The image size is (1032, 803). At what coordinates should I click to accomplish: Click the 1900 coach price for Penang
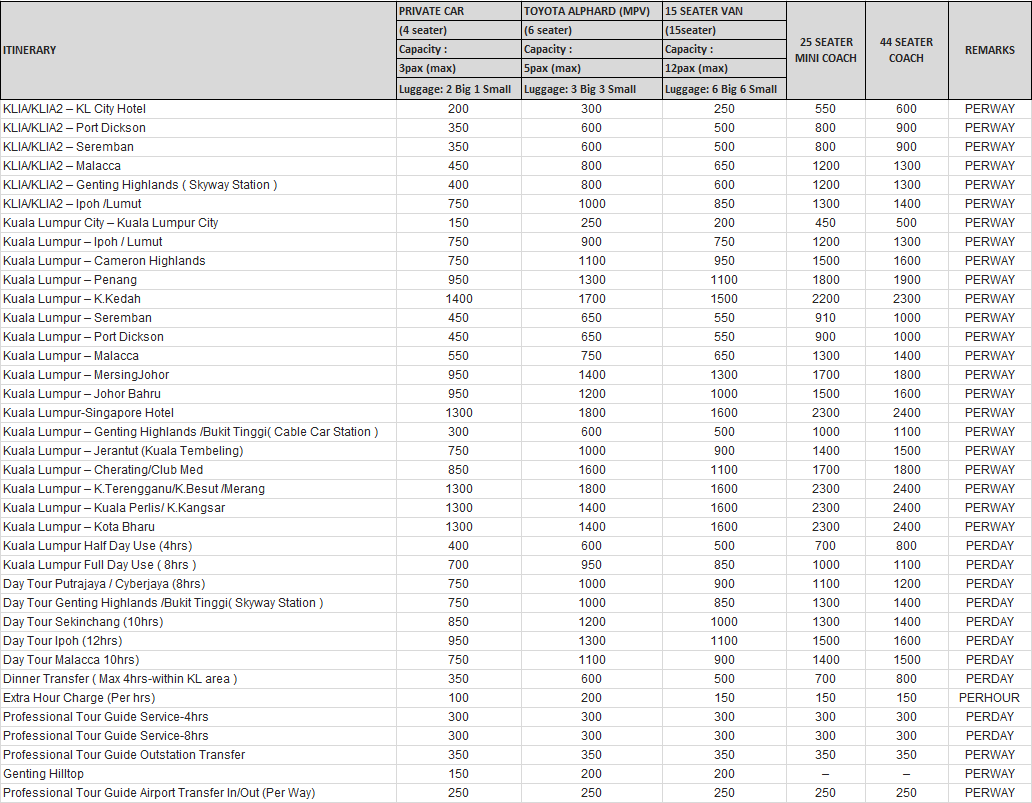coord(906,280)
